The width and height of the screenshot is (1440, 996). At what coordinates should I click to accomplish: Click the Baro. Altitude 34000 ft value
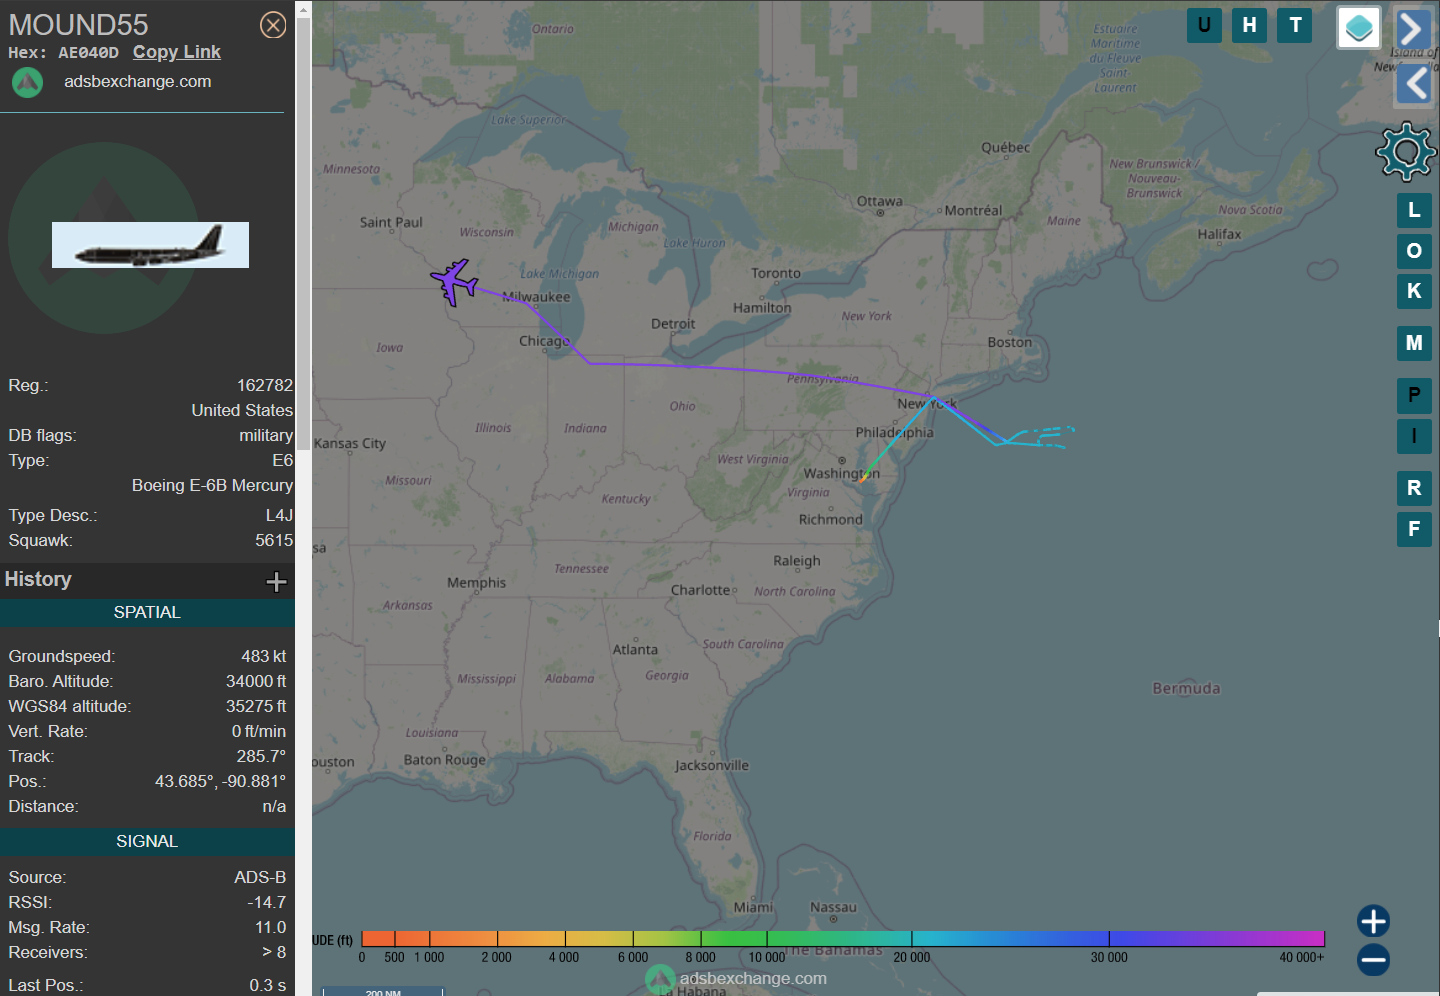point(256,681)
